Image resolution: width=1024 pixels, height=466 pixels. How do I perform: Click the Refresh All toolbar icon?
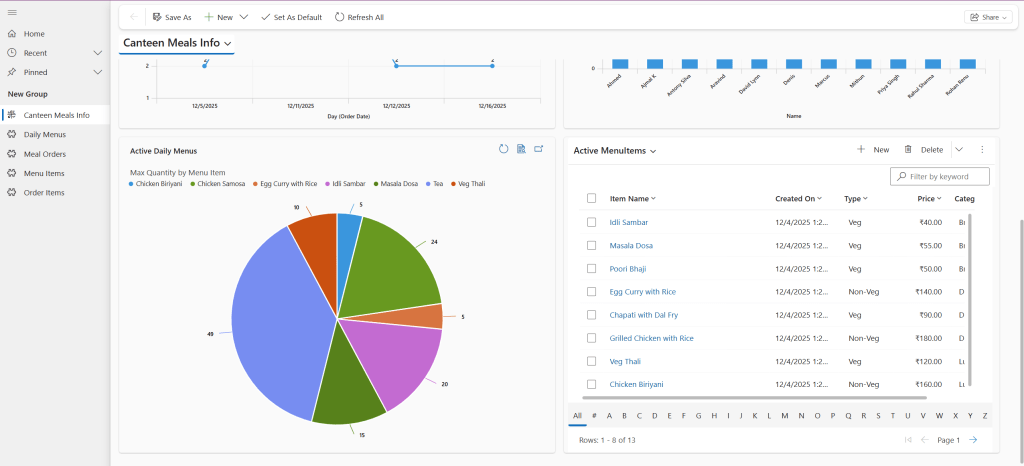340,17
